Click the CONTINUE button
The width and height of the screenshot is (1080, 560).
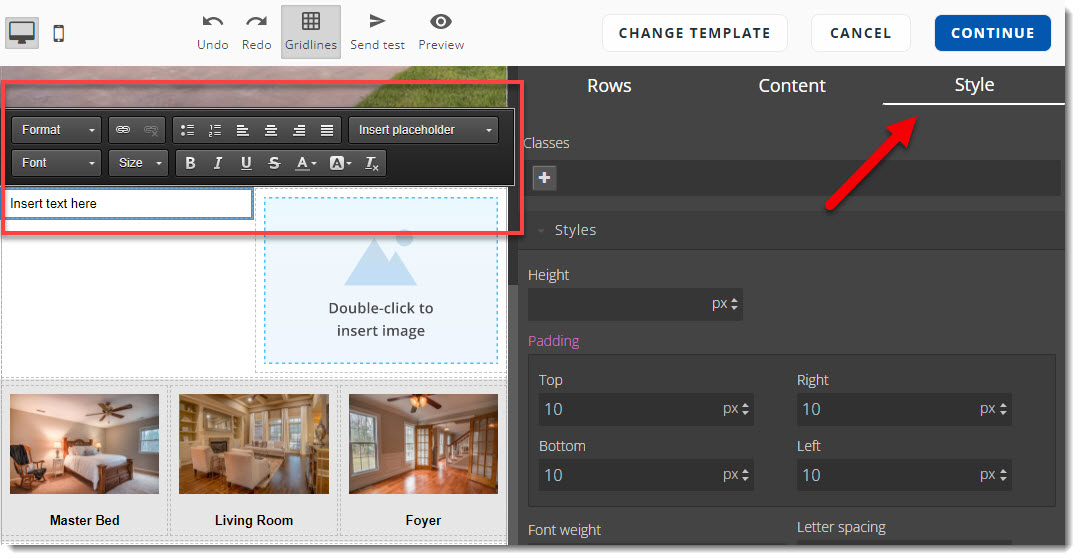pyautogui.click(x=992, y=33)
